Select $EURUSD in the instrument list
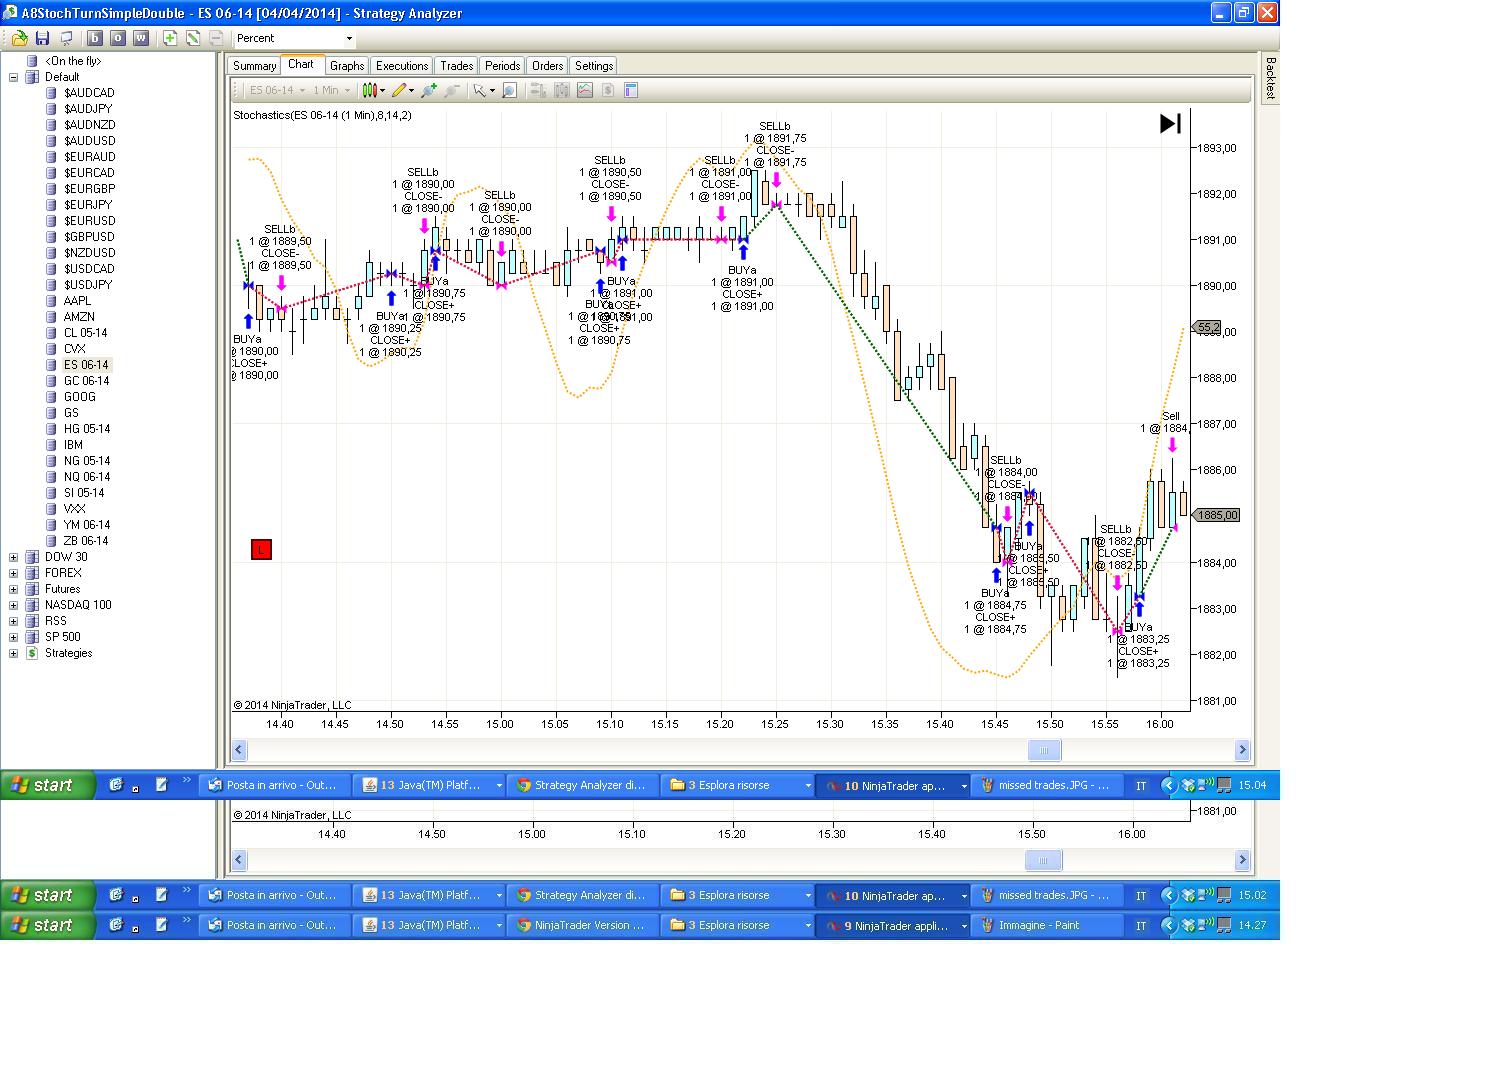 (x=90, y=221)
